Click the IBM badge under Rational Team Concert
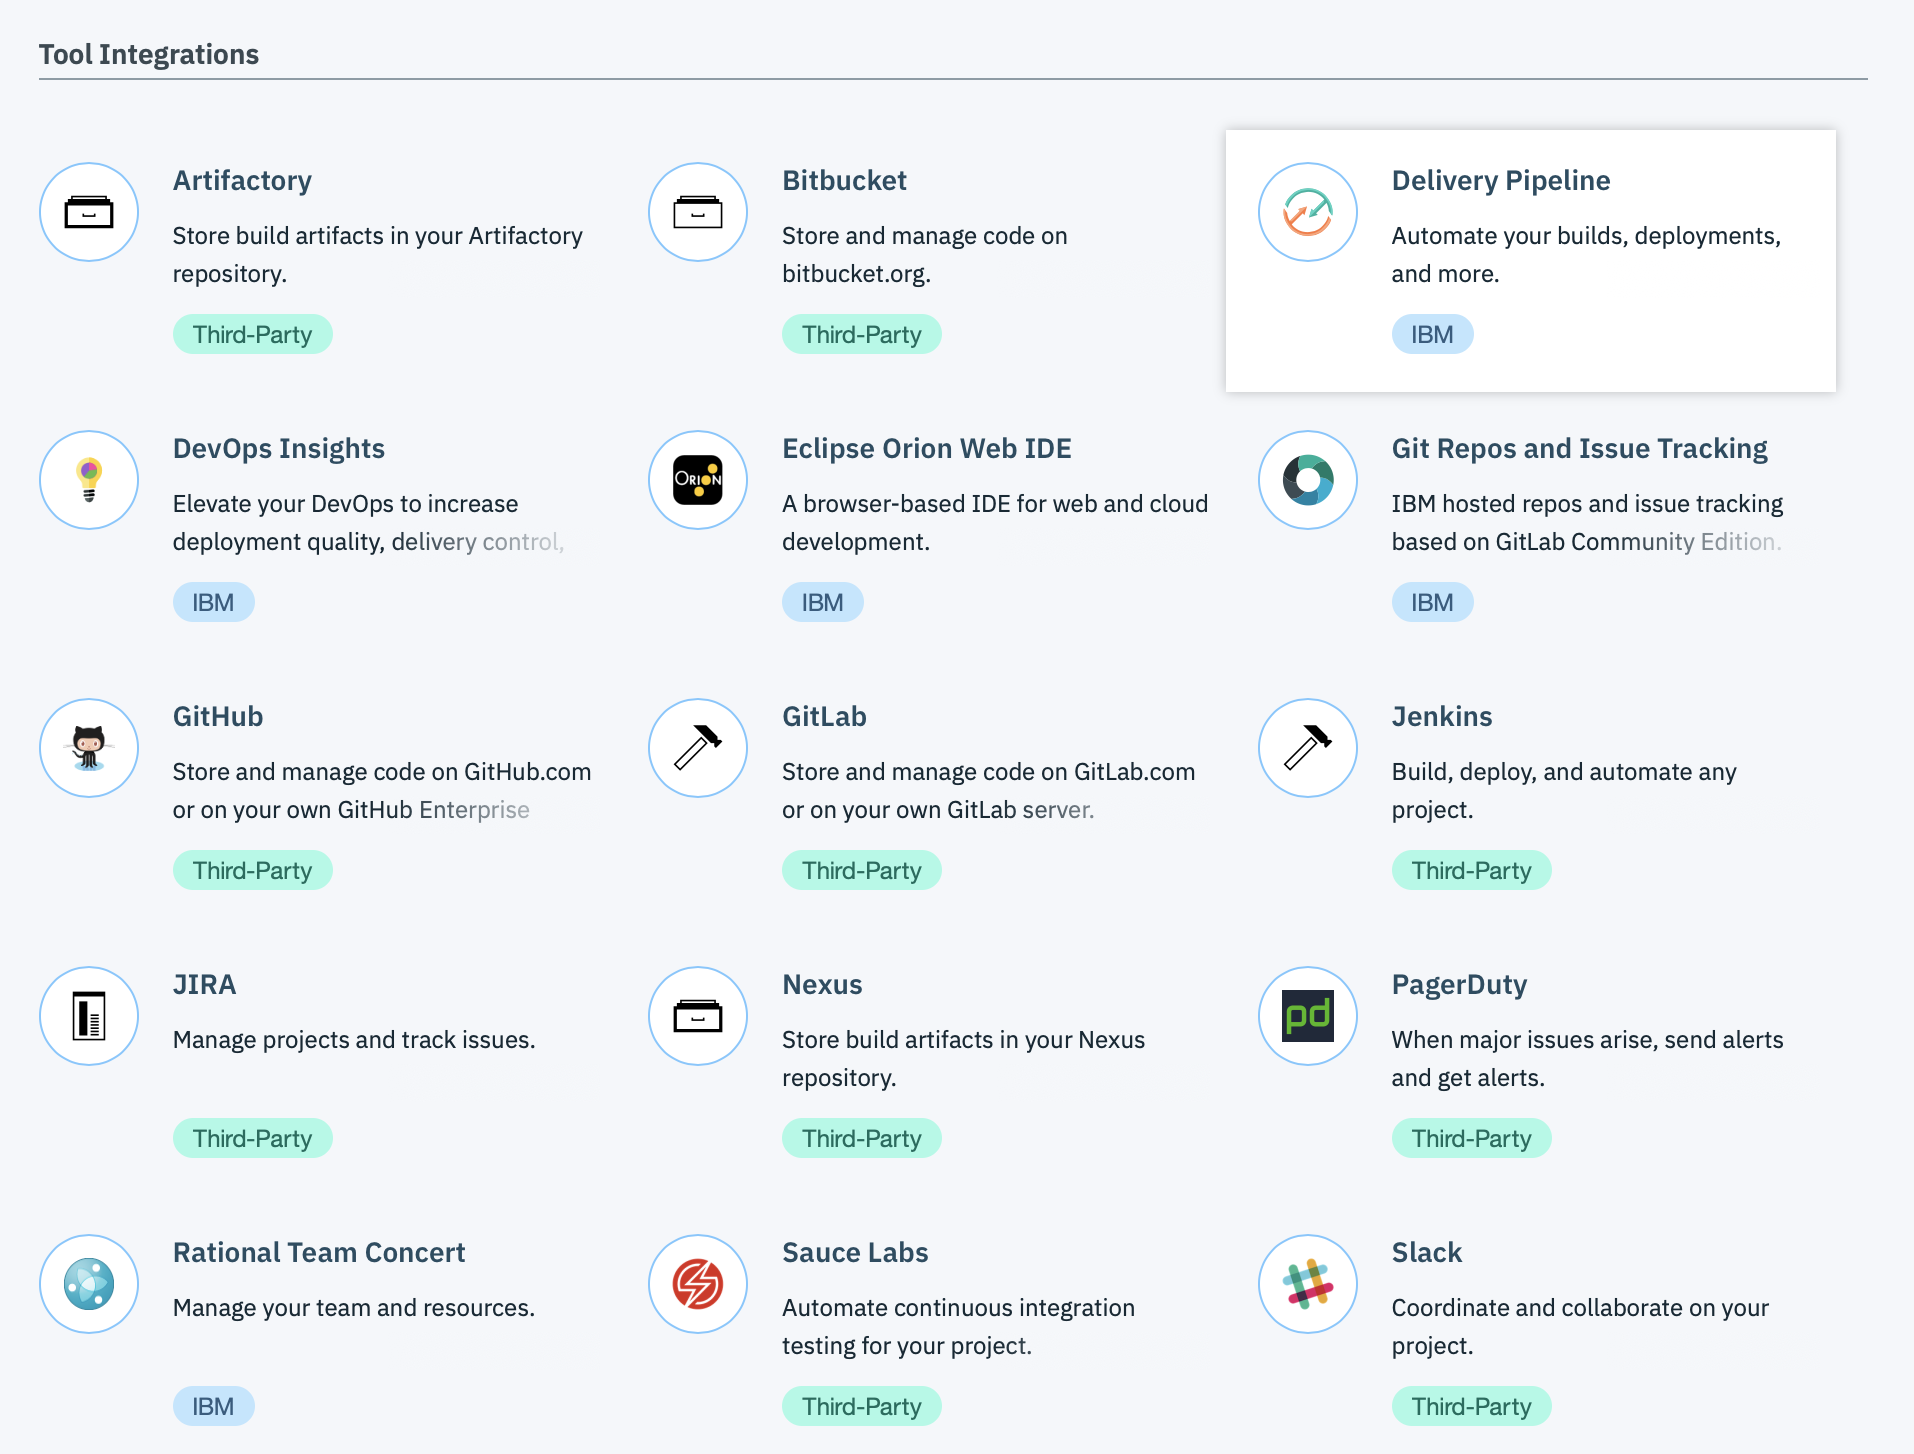This screenshot has width=1914, height=1454. [213, 1407]
